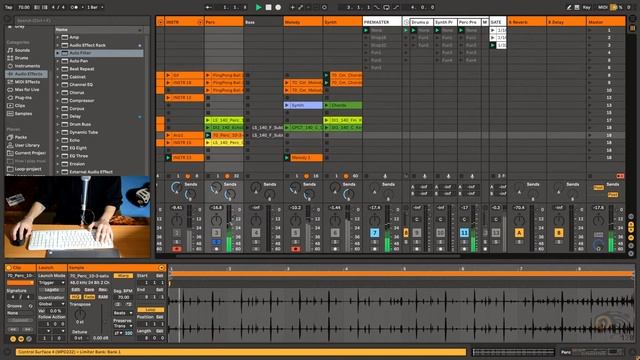Click the Transpose knob in Sample box
The width and height of the screenshot is (640, 360).
(x=80, y=314)
